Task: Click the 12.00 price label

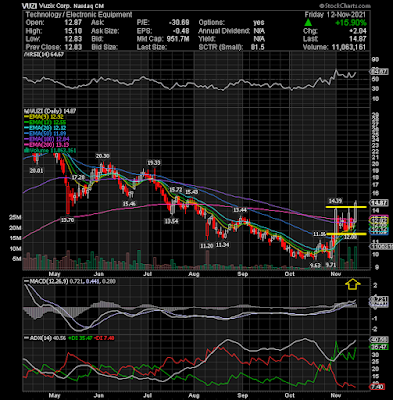Action: 350,237
